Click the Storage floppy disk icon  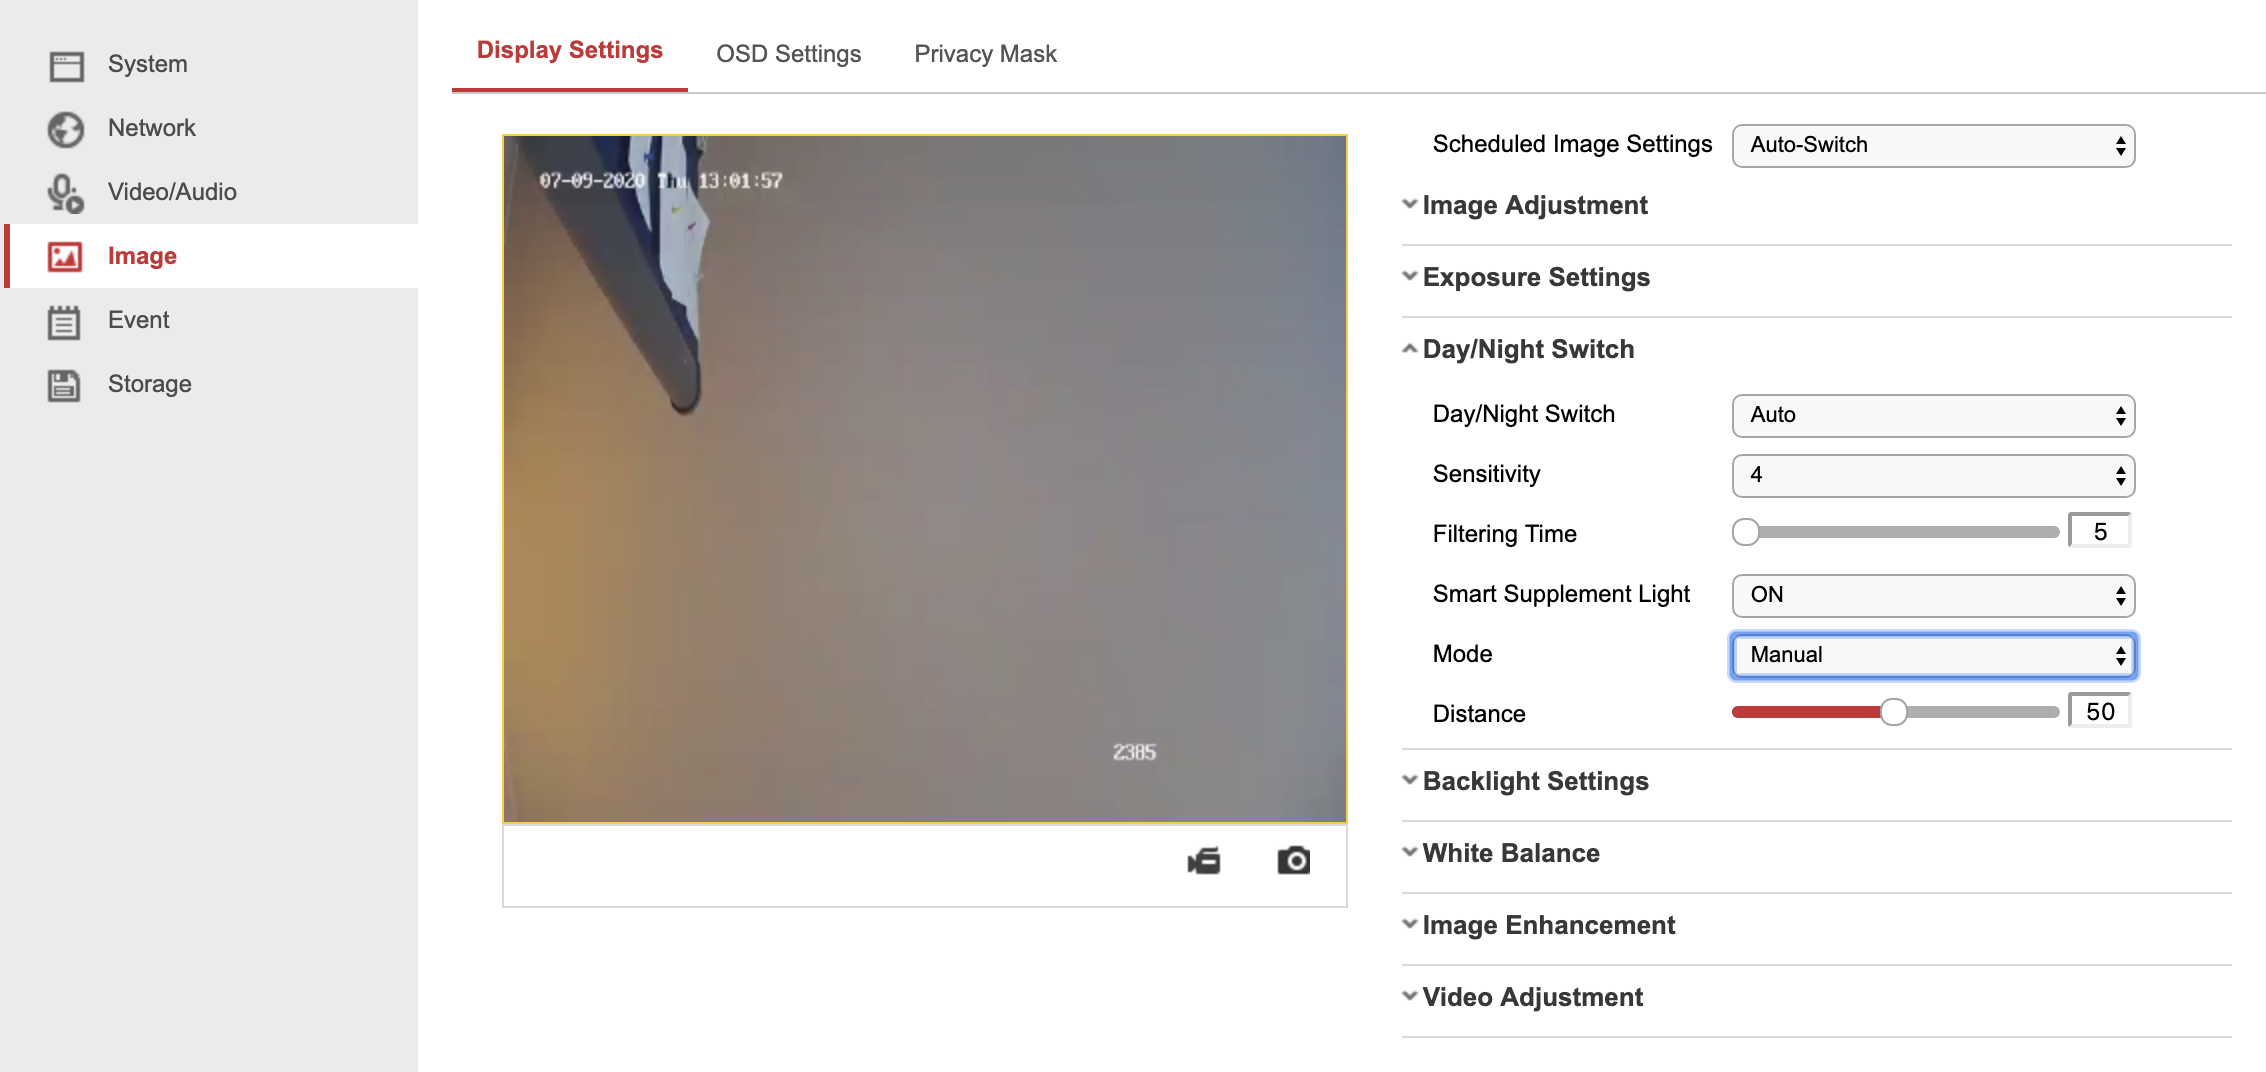click(66, 385)
